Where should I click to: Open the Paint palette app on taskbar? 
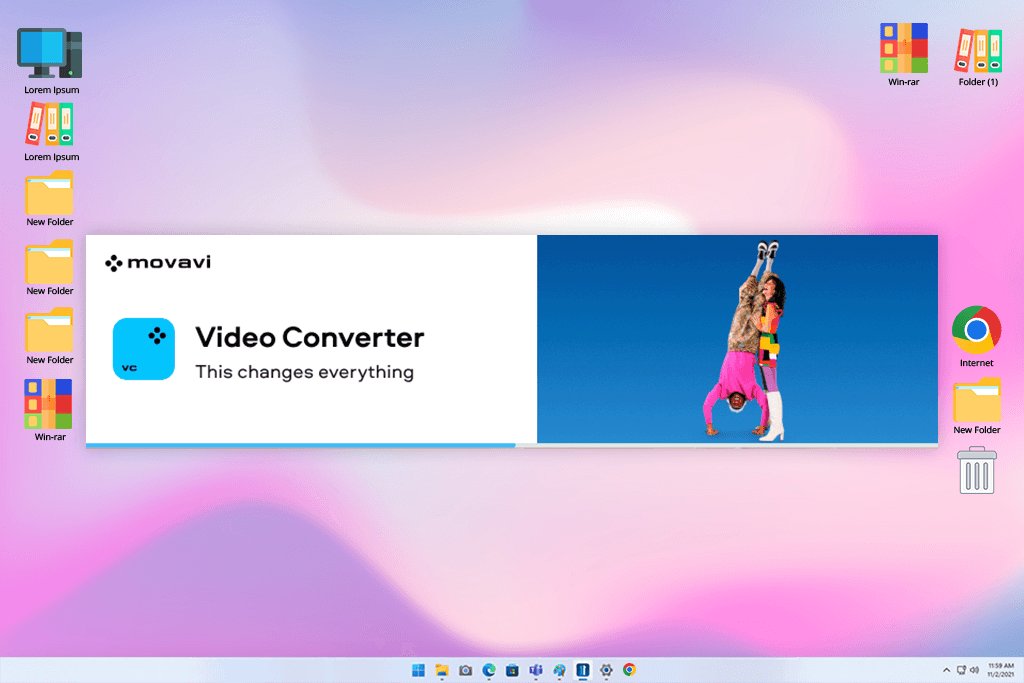point(560,670)
